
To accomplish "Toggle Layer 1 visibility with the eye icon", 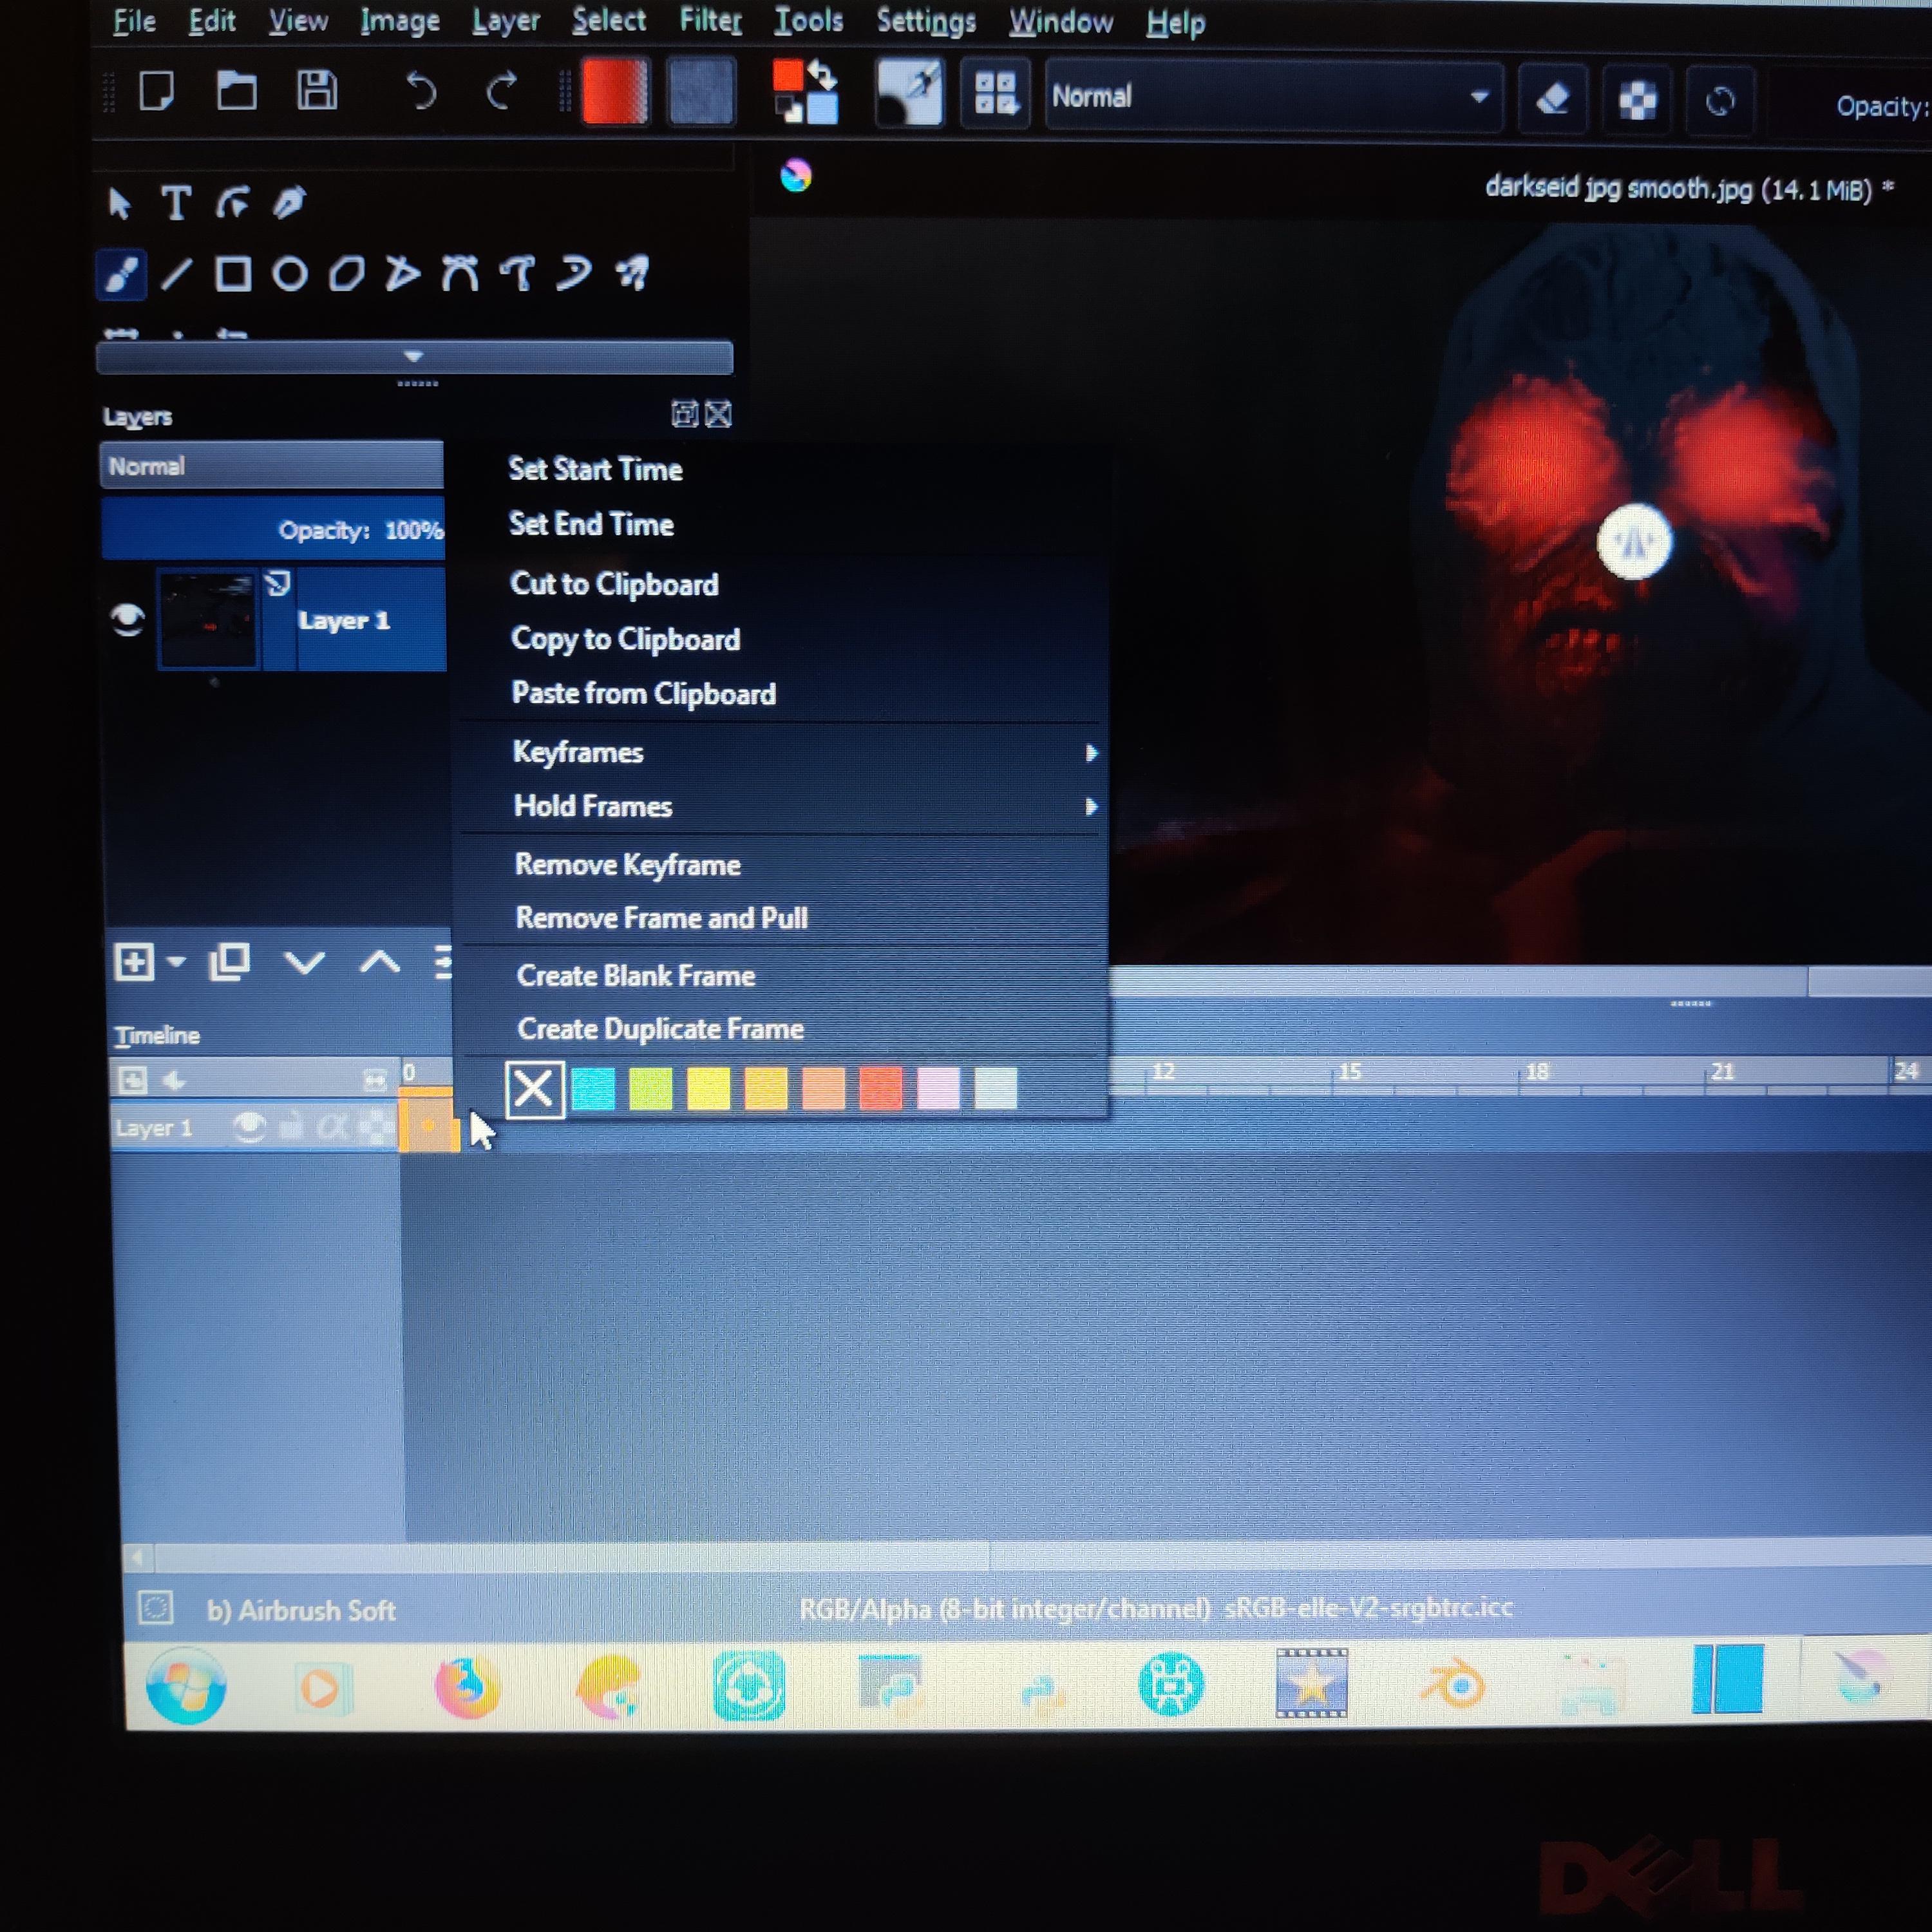I will (x=126, y=620).
